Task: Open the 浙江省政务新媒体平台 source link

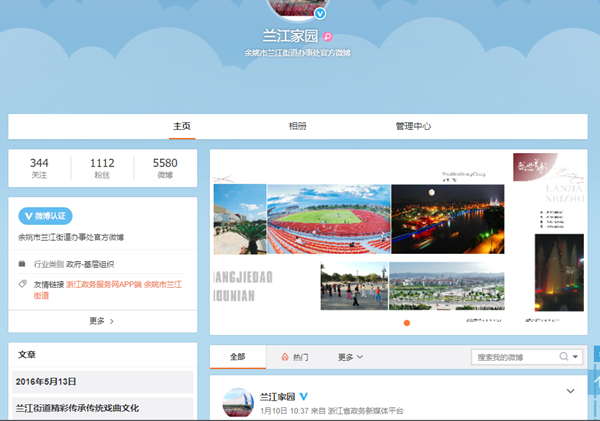Action: [365, 411]
